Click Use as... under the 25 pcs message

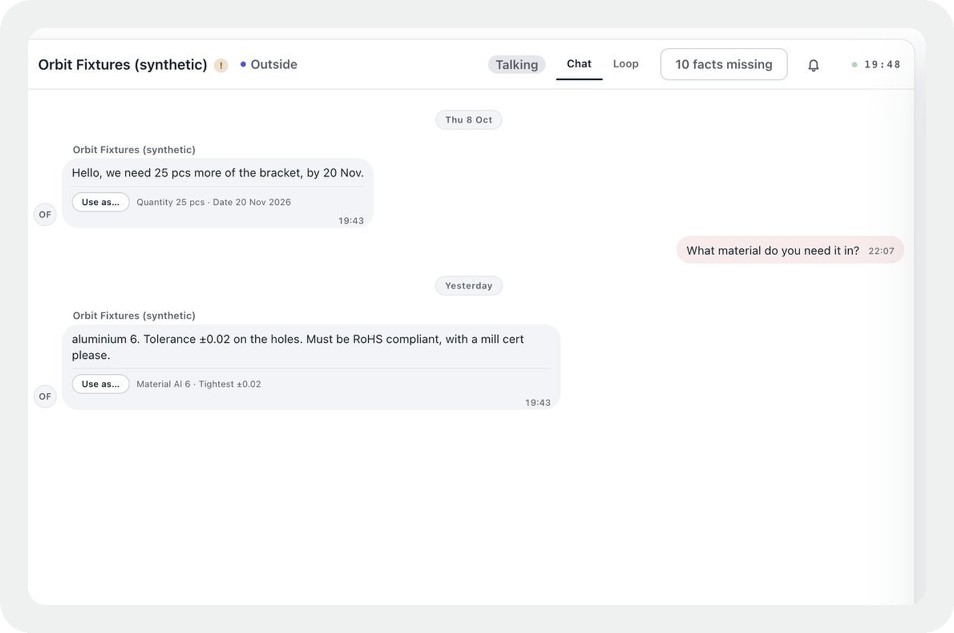(x=100, y=202)
